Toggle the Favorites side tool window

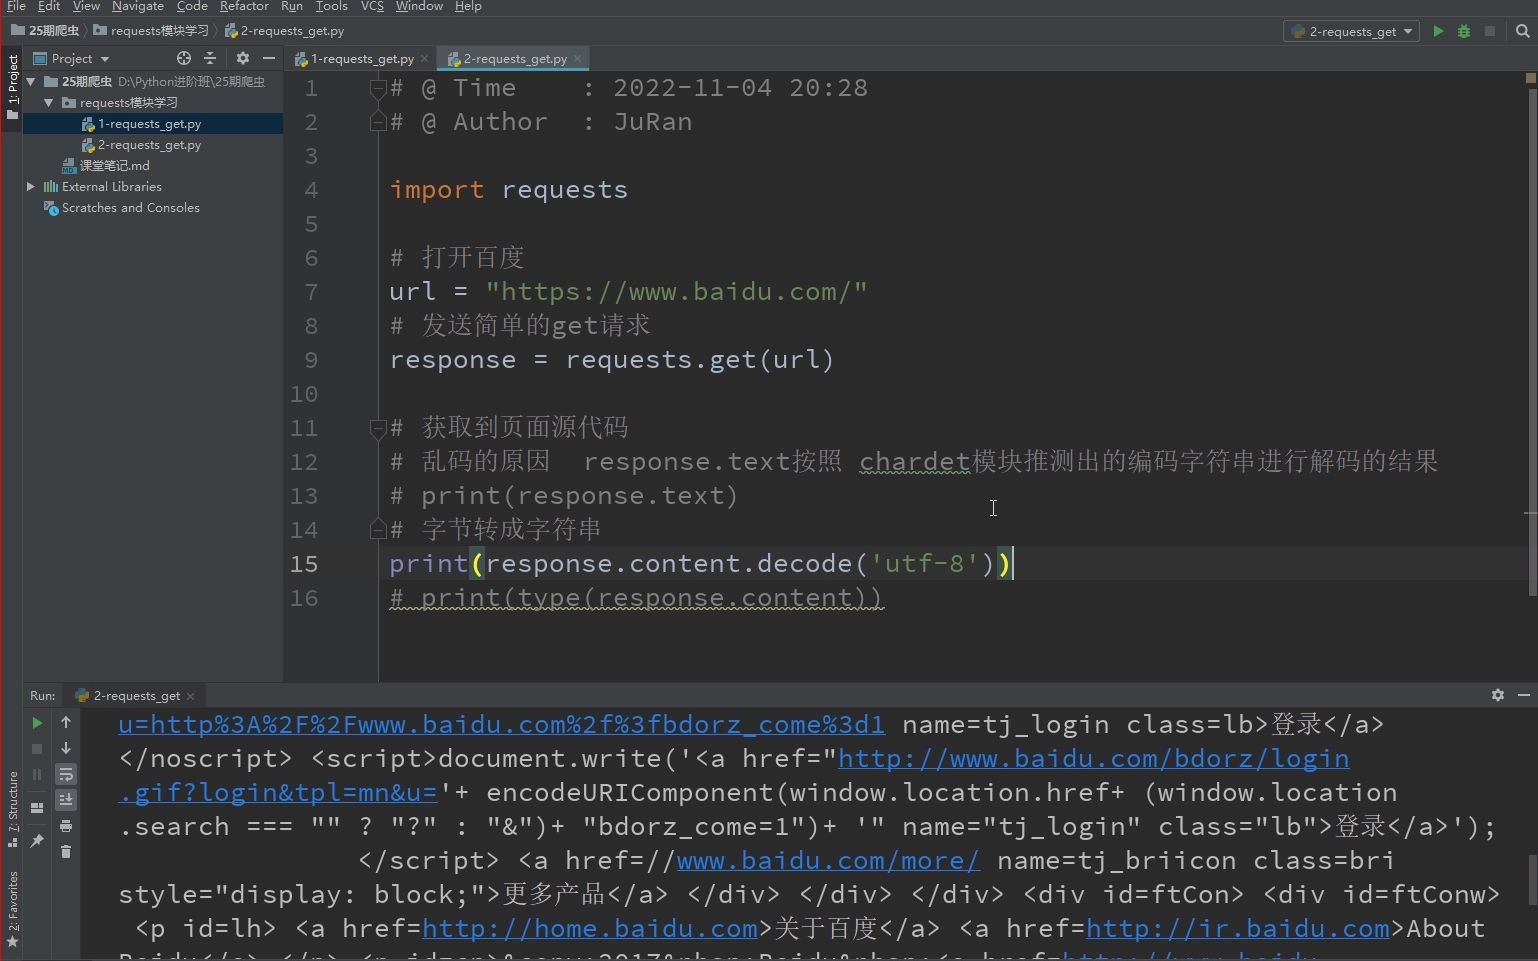pyautogui.click(x=12, y=909)
